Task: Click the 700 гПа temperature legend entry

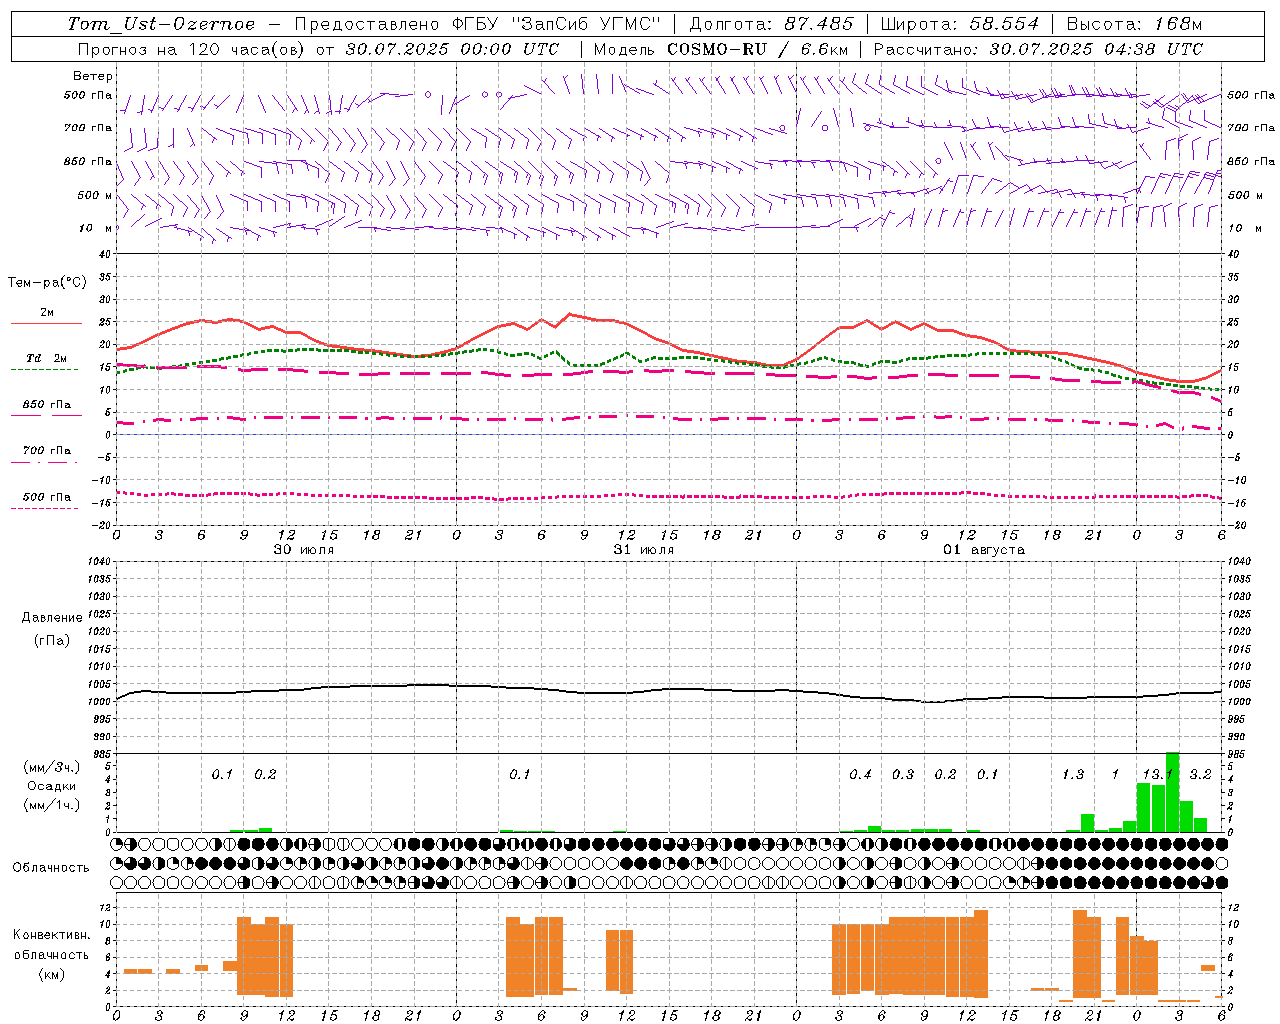Action: tap(47, 451)
